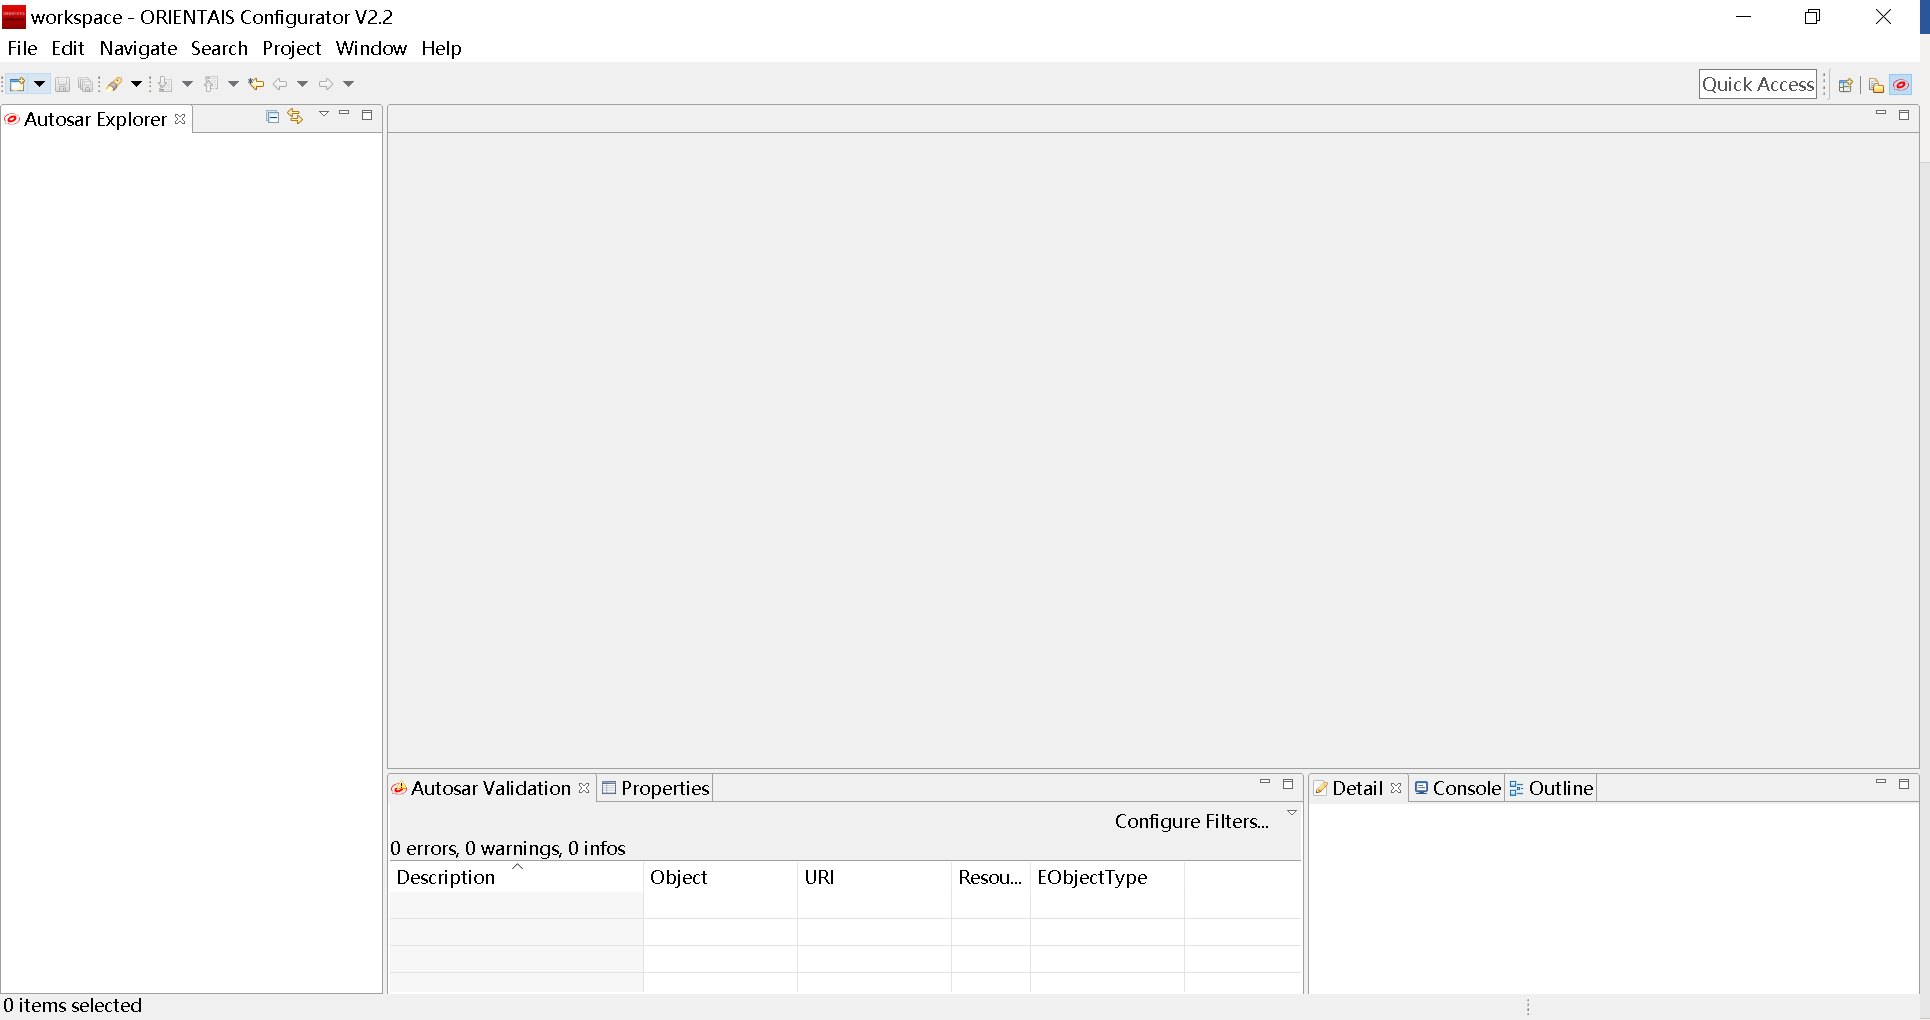
Task: Open the New wizard dropdown arrow
Action: click(40, 85)
